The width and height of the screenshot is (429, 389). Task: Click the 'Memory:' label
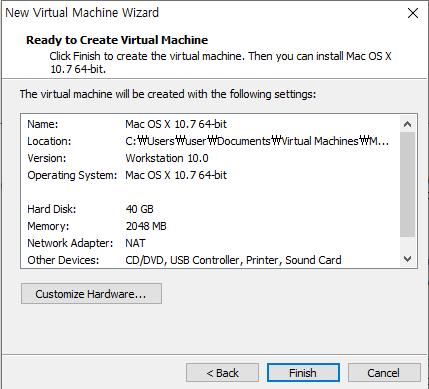48,226
